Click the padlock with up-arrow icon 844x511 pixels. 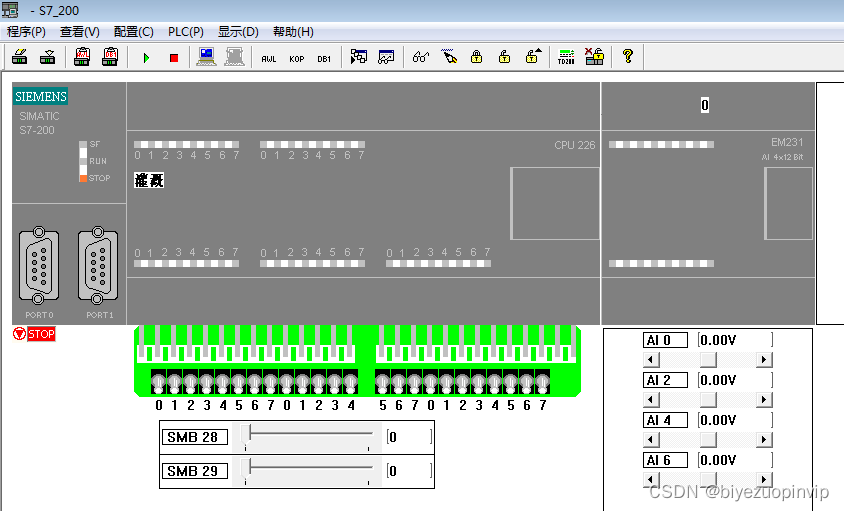[533, 57]
